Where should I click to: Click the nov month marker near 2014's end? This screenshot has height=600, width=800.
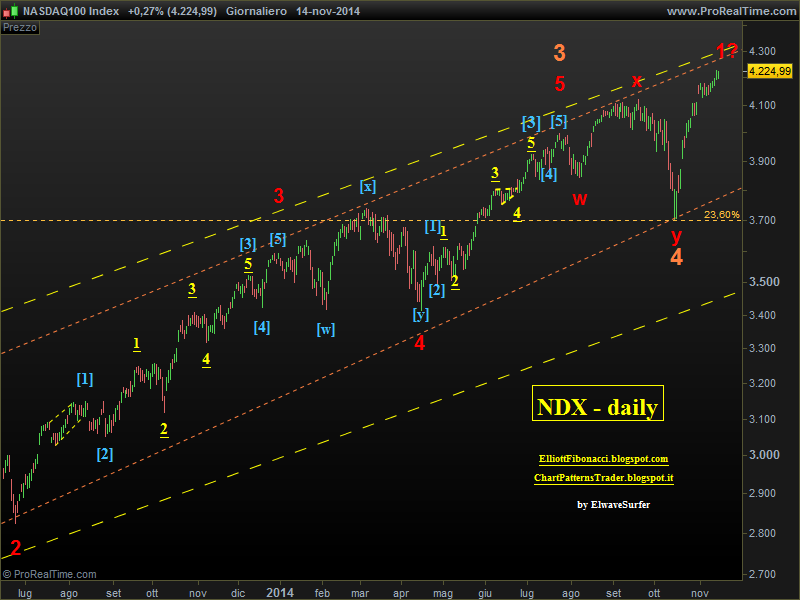(x=700, y=593)
